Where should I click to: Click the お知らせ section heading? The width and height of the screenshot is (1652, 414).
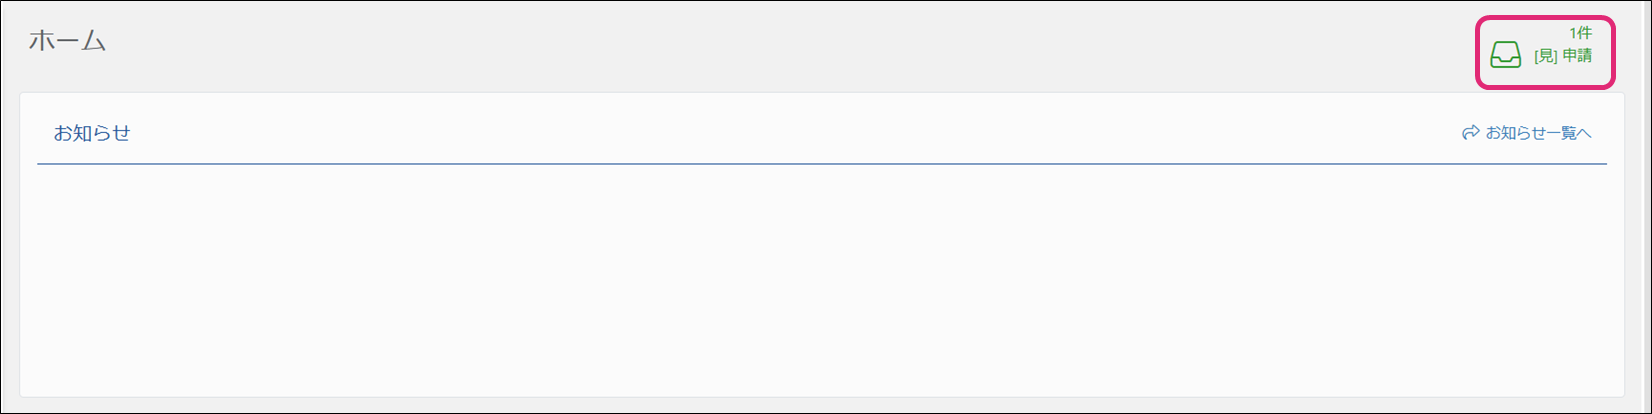point(92,133)
